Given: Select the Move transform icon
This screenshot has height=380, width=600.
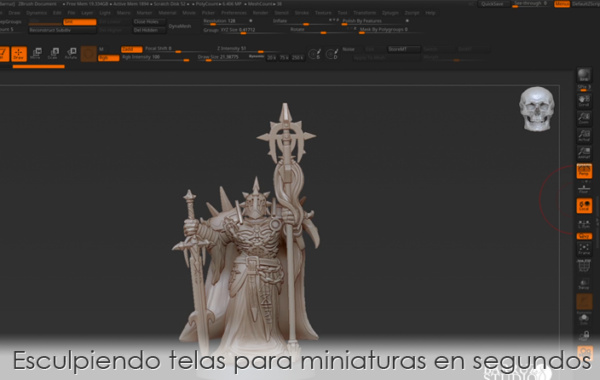Looking at the screenshot, I should coord(36,54).
